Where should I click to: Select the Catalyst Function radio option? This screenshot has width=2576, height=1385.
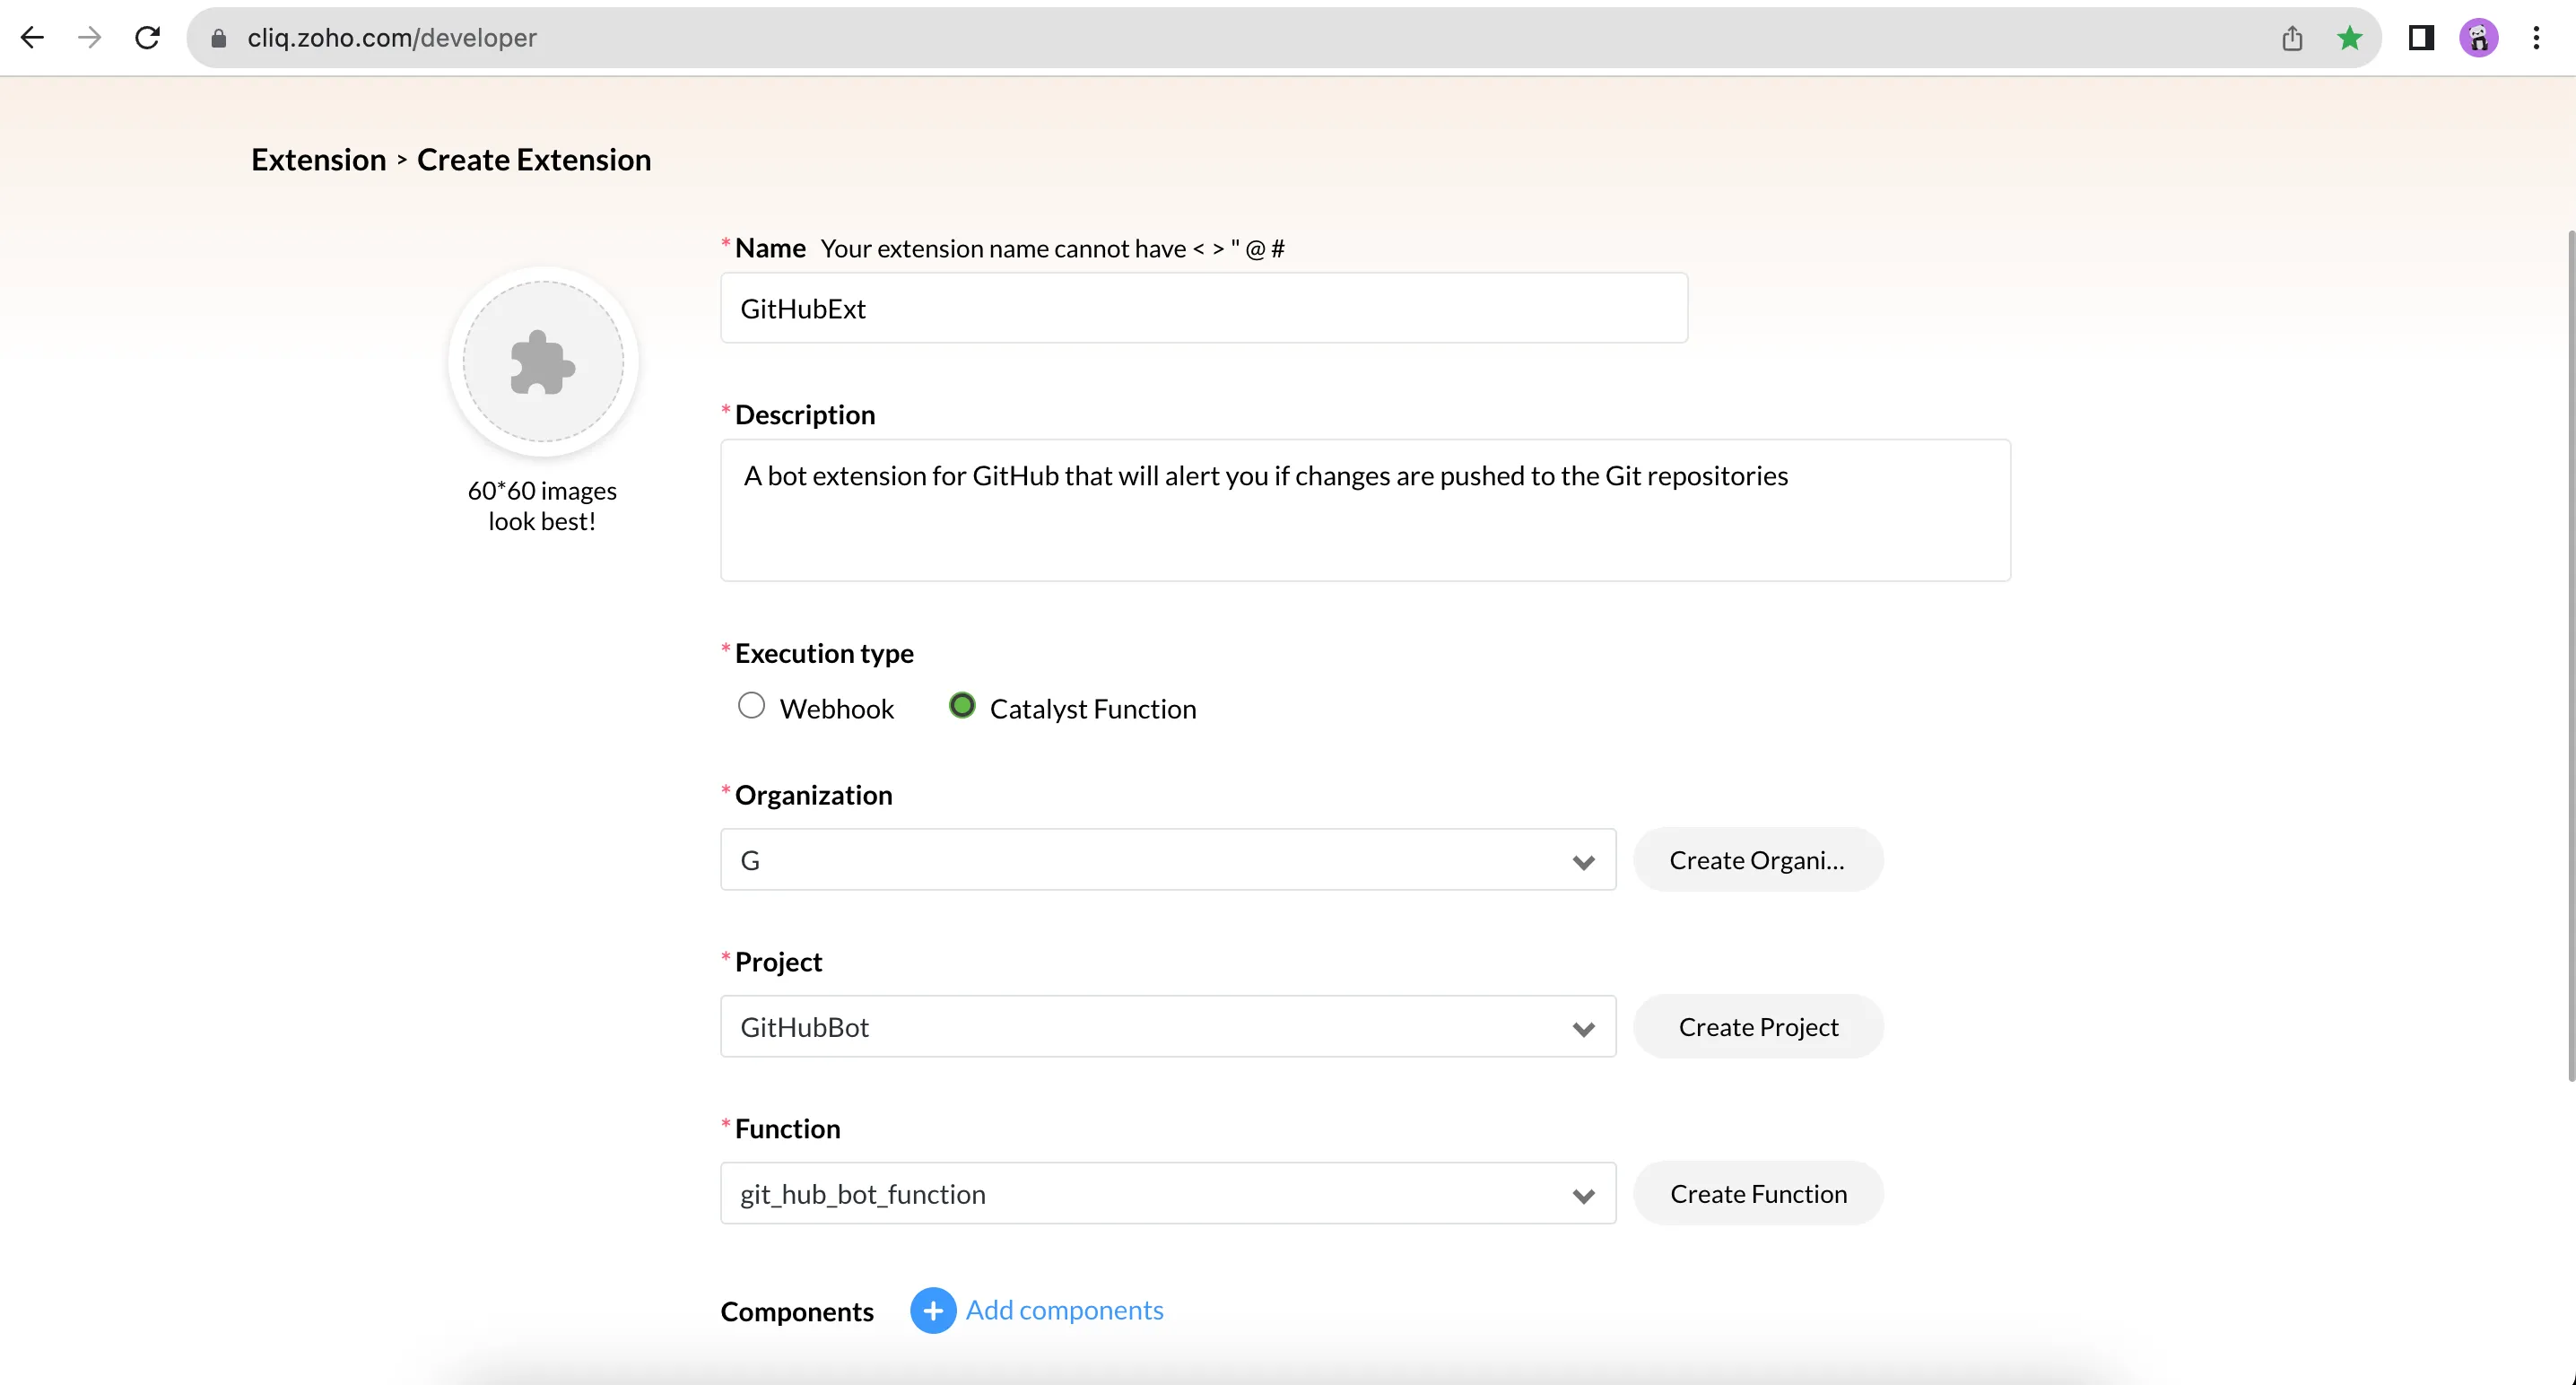click(962, 706)
